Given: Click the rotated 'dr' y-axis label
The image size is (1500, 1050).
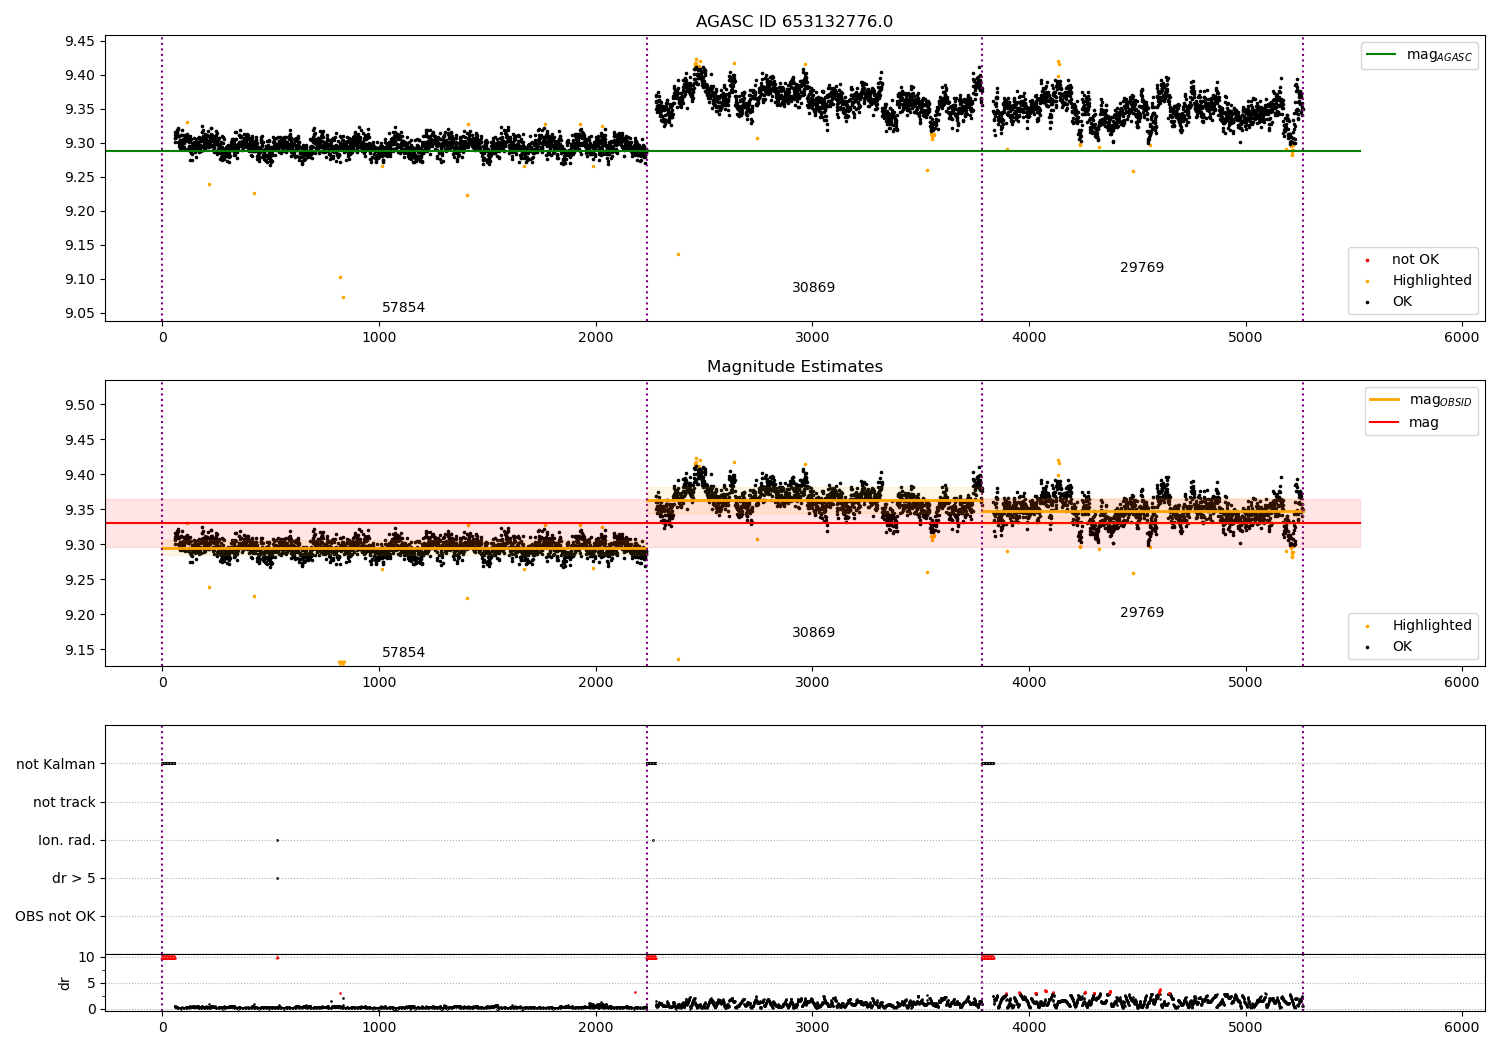Looking at the screenshot, I should [x=65, y=983].
